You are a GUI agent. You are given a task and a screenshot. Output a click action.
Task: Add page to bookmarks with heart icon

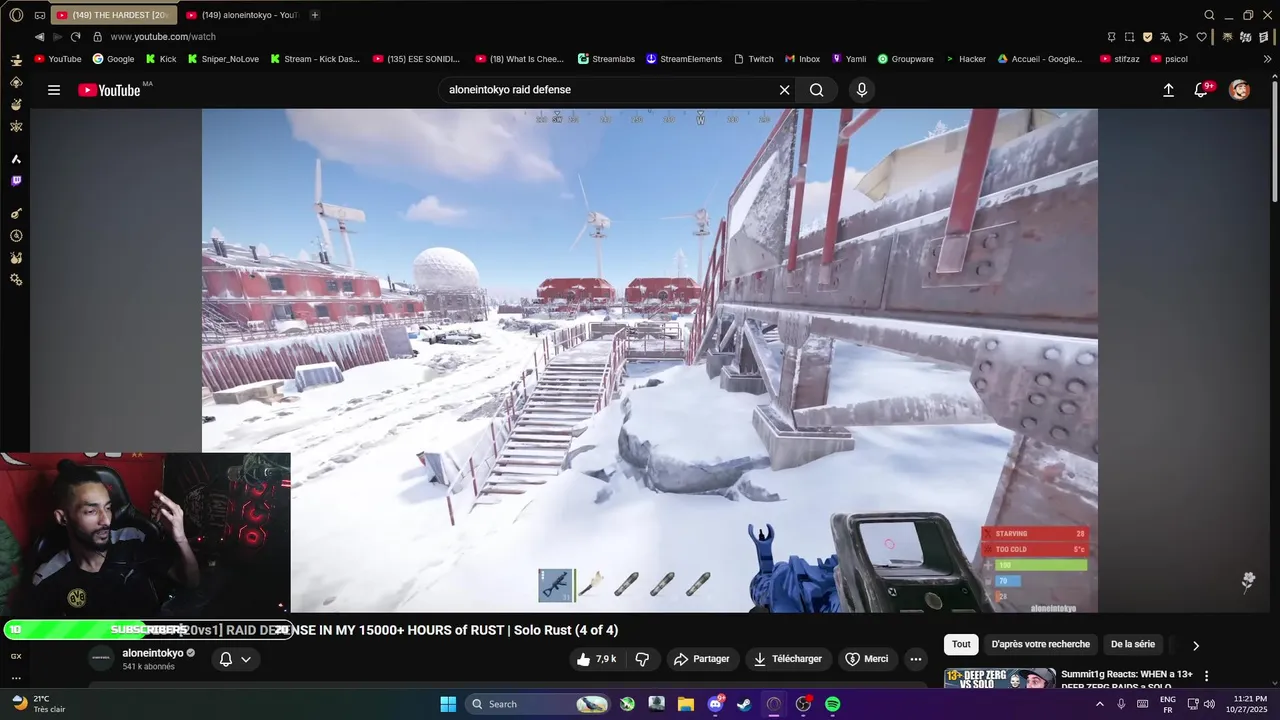click(1201, 37)
